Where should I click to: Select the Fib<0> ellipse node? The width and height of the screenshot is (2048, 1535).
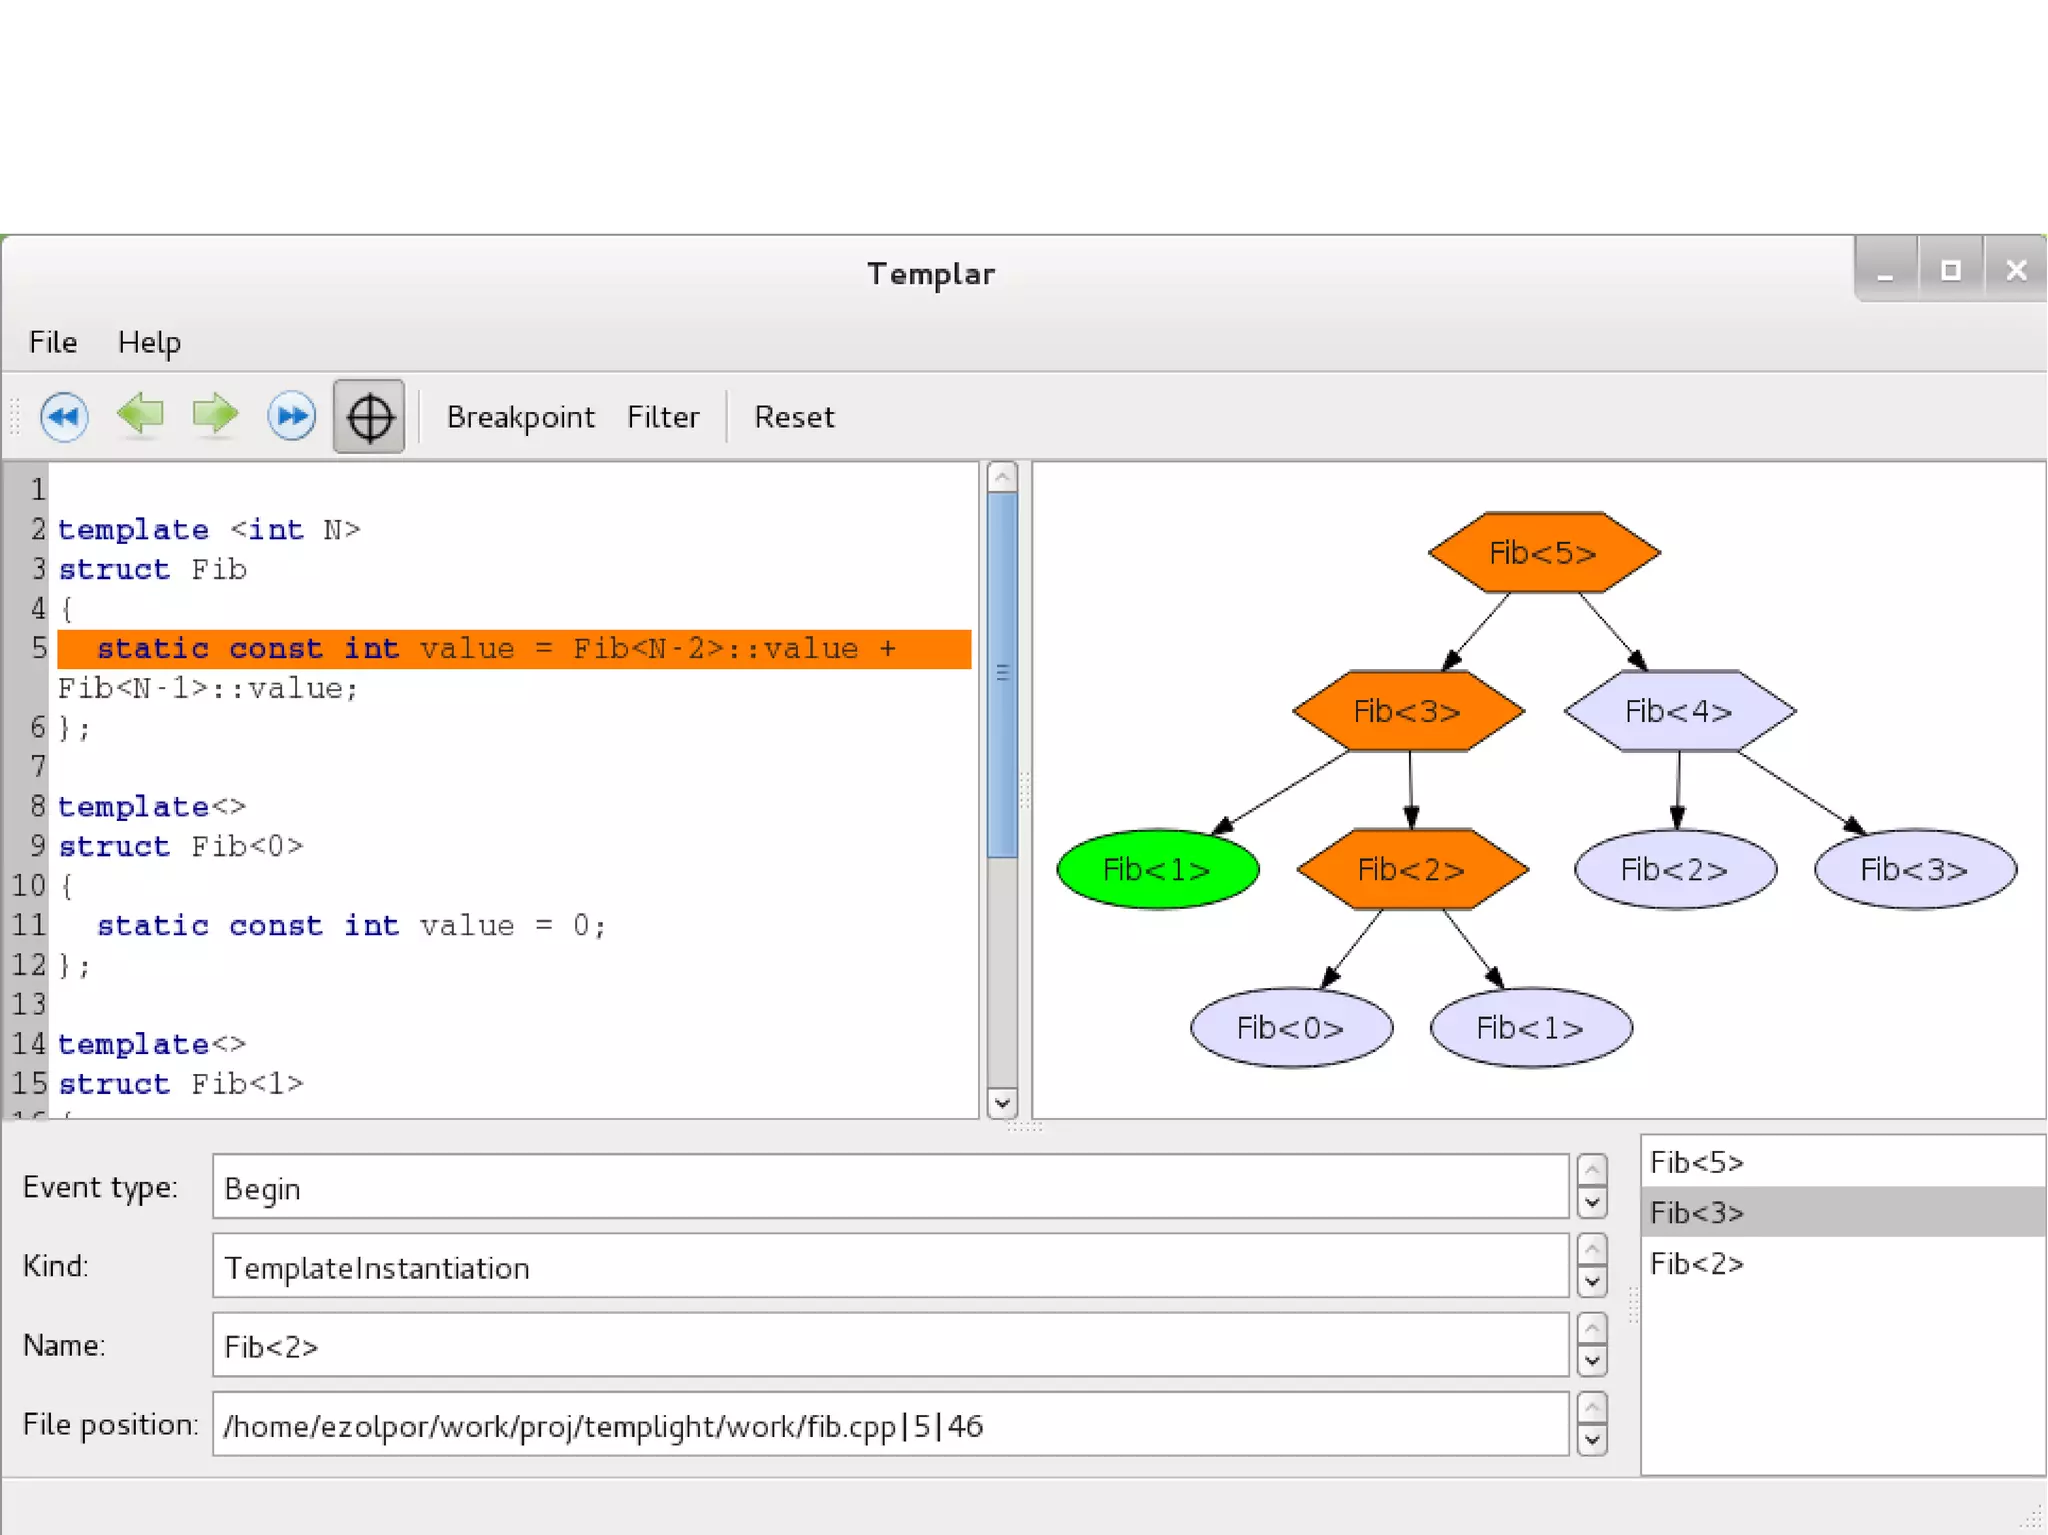click(1290, 1027)
